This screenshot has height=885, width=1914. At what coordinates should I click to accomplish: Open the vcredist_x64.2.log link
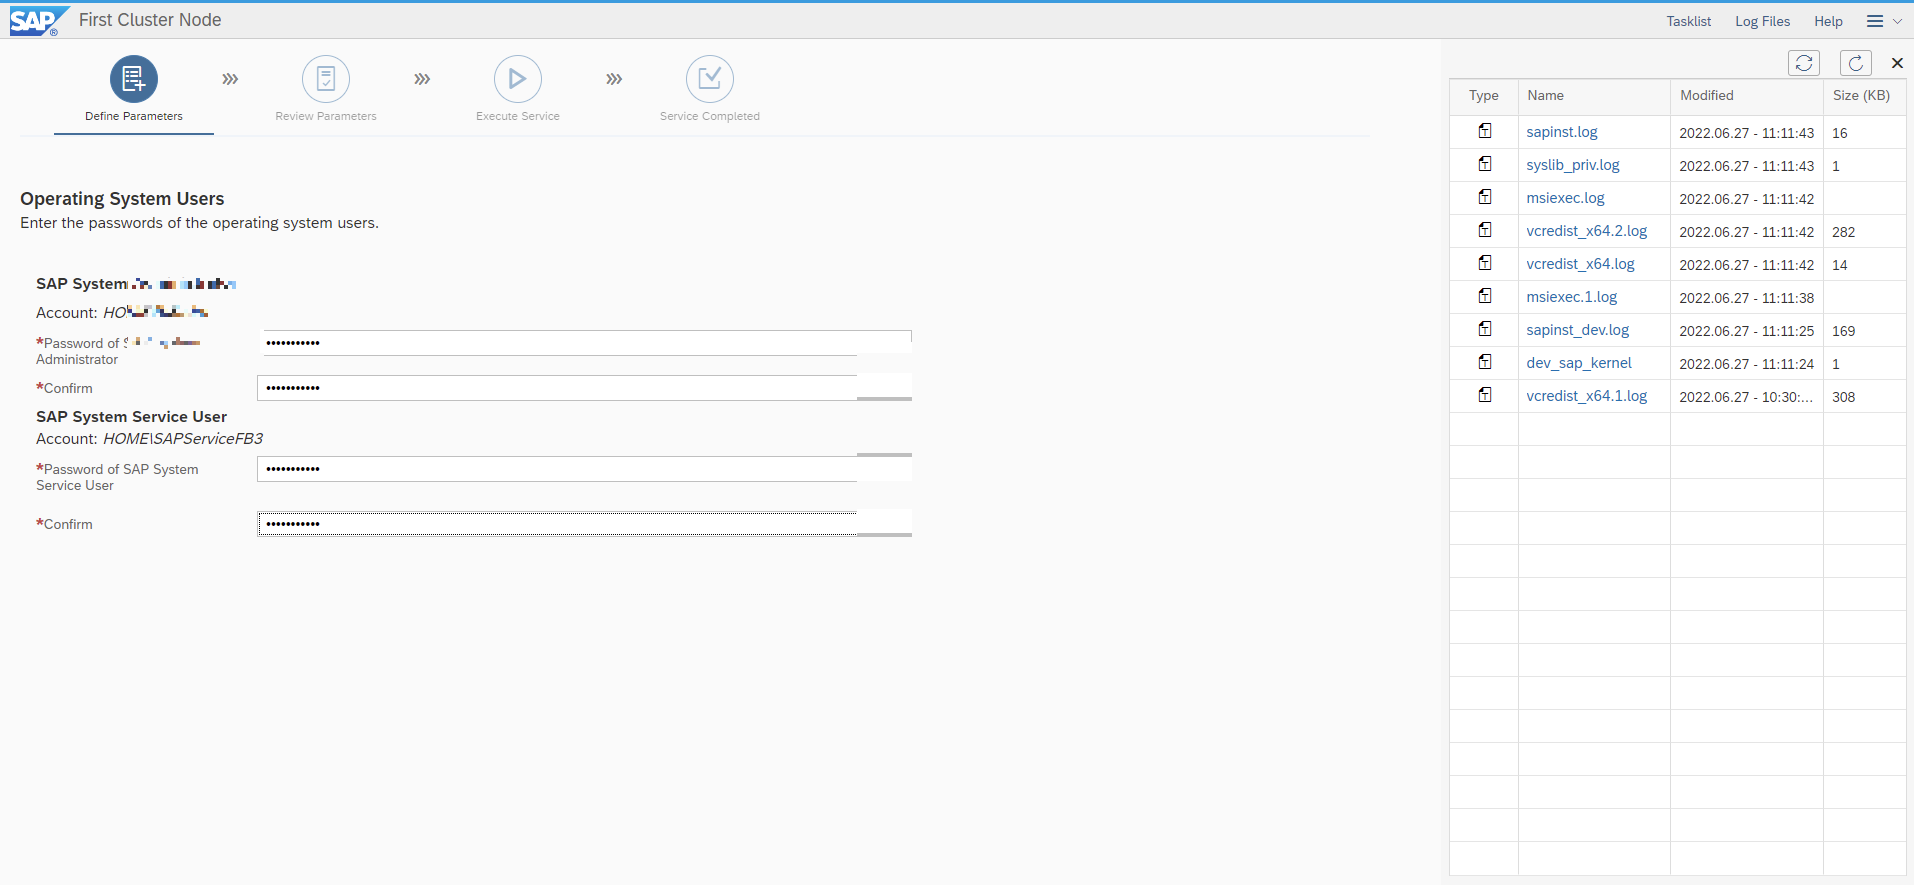[1586, 231]
